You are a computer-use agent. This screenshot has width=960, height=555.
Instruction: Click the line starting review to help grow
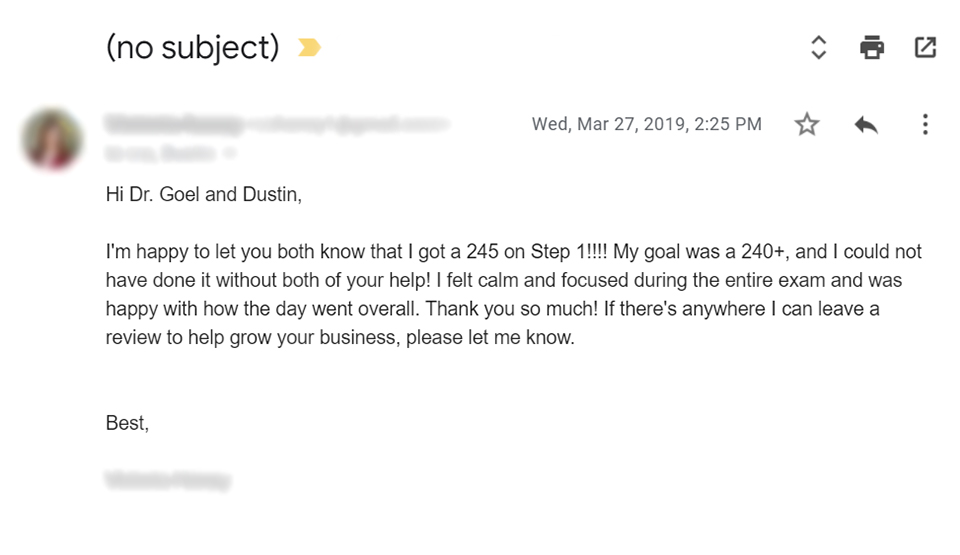(340, 338)
